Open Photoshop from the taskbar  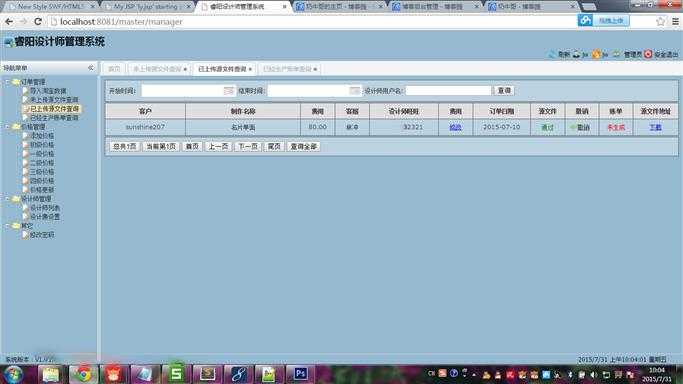point(300,374)
